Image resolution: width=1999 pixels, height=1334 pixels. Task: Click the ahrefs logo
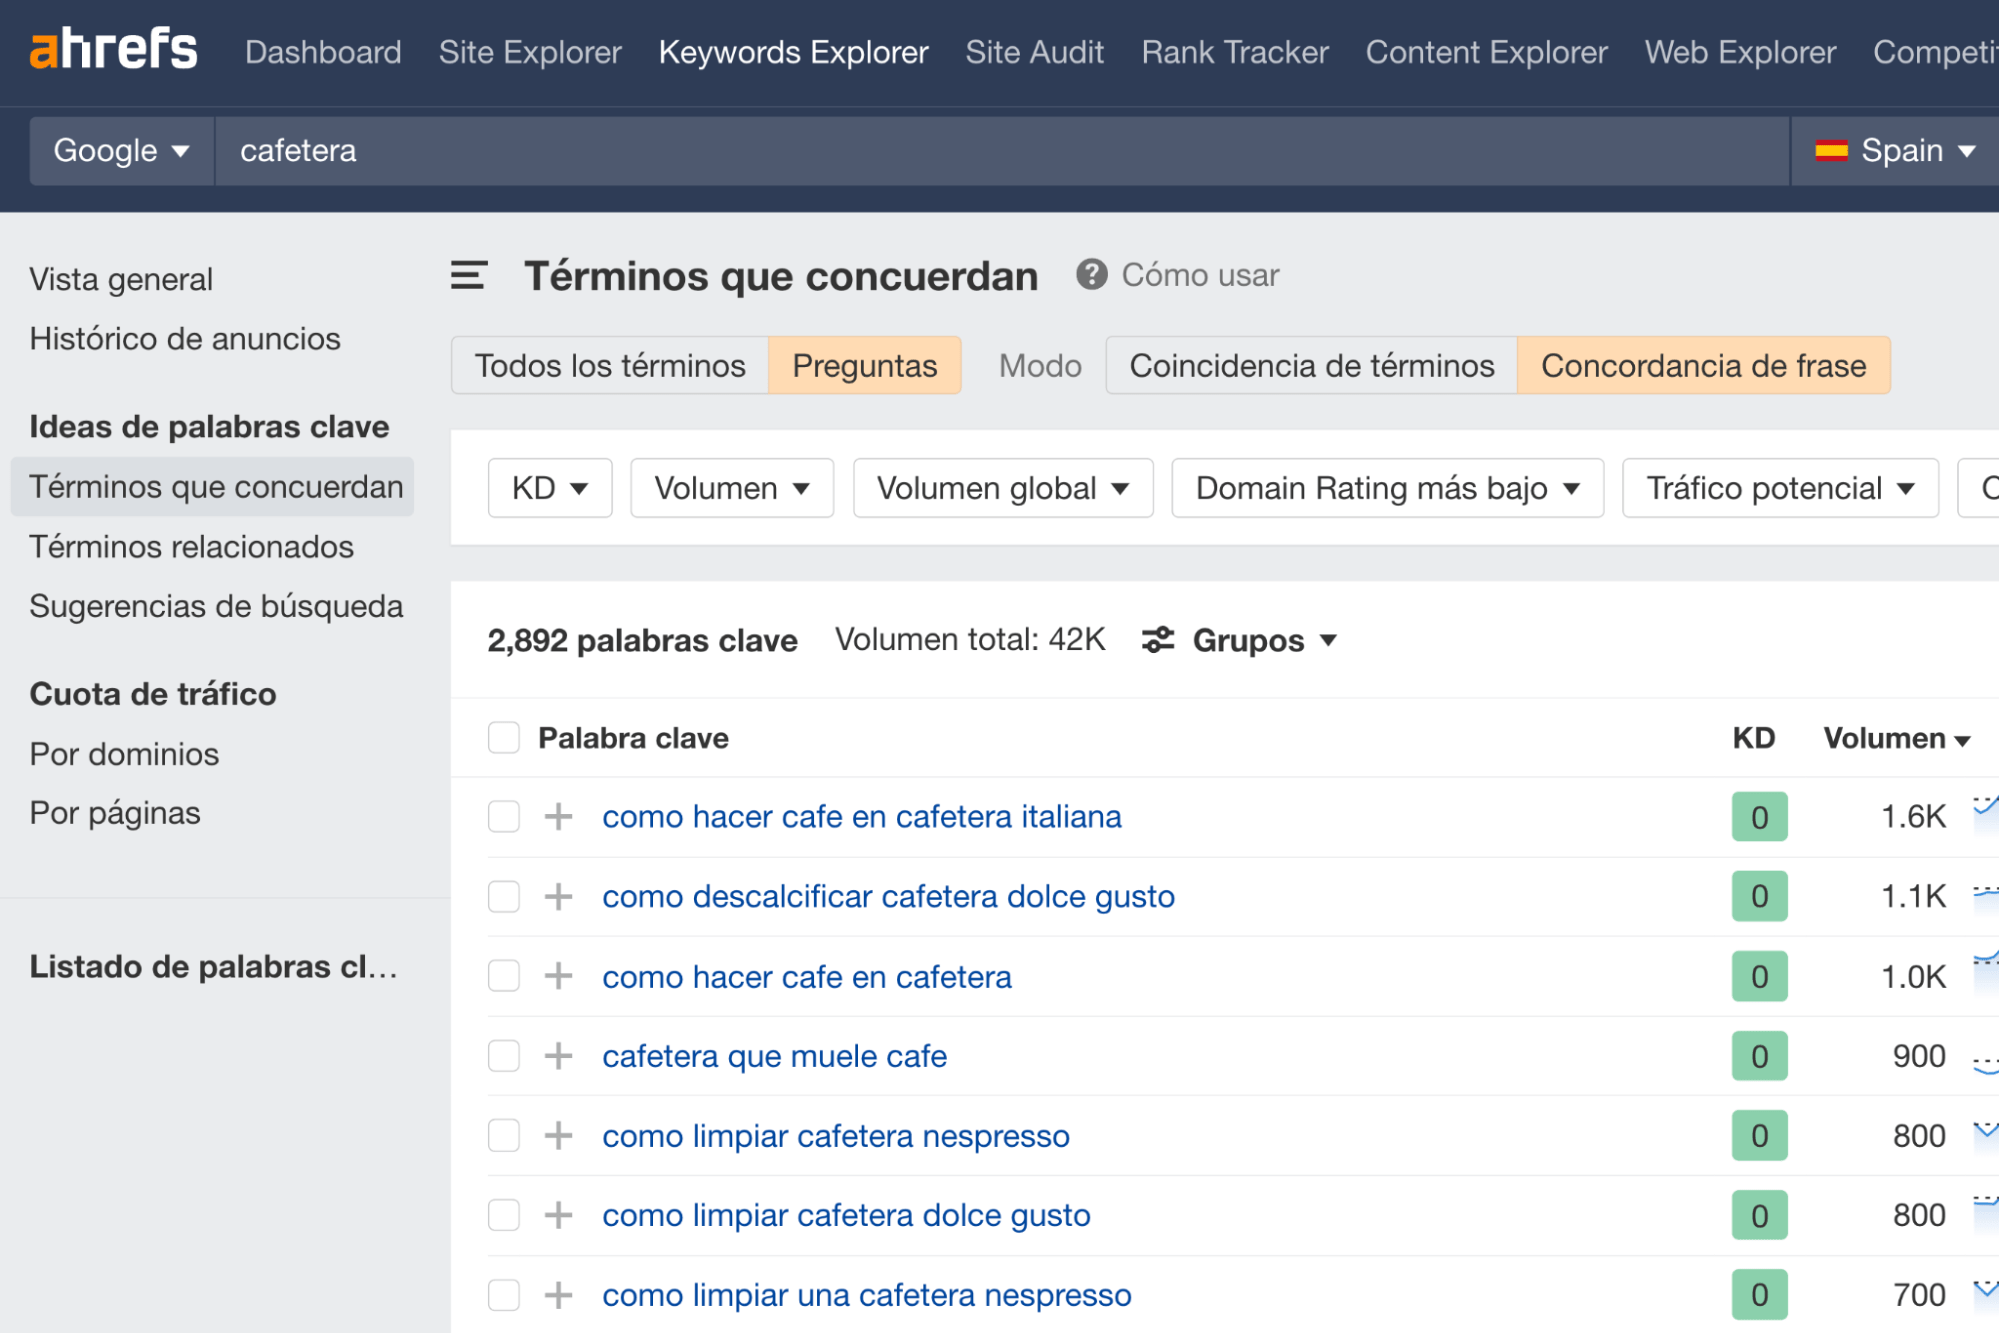pyautogui.click(x=113, y=48)
